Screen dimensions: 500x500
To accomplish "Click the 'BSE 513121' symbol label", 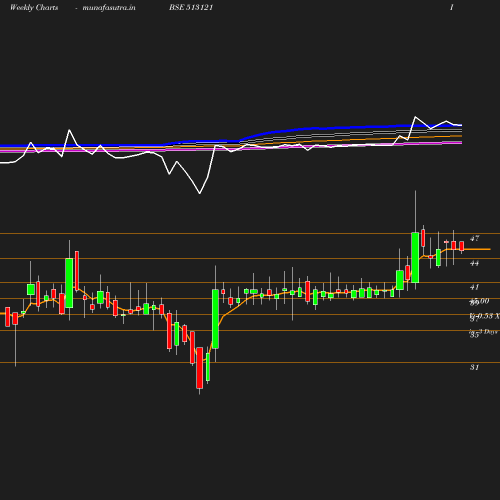I will tap(191, 8).
